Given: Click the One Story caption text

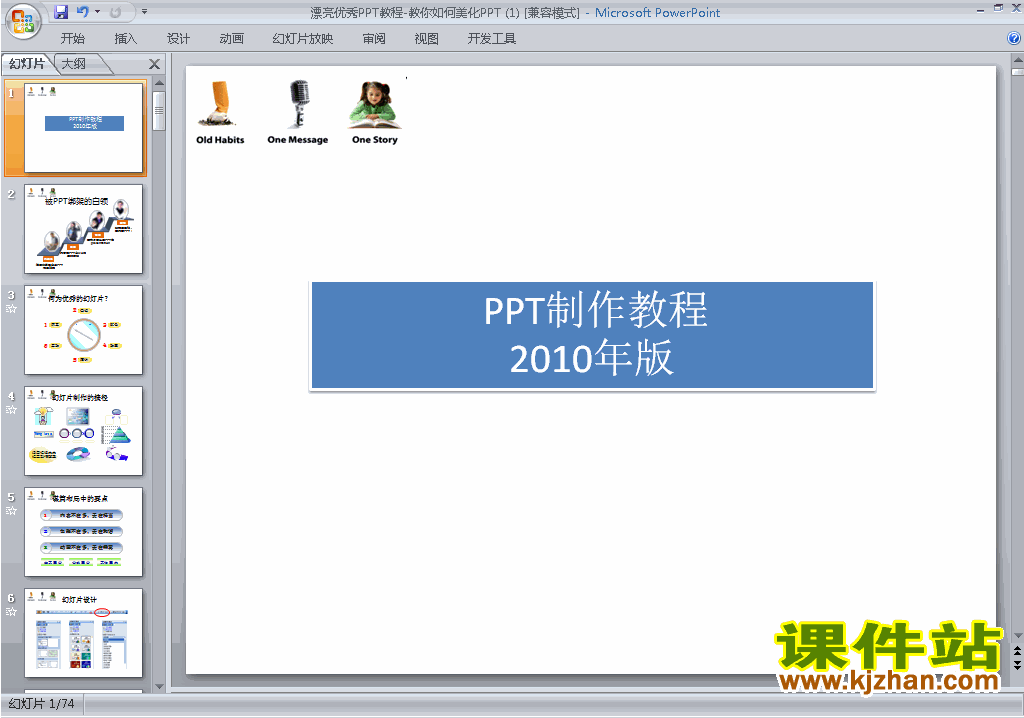Looking at the screenshot, I should tap(375, 140).
